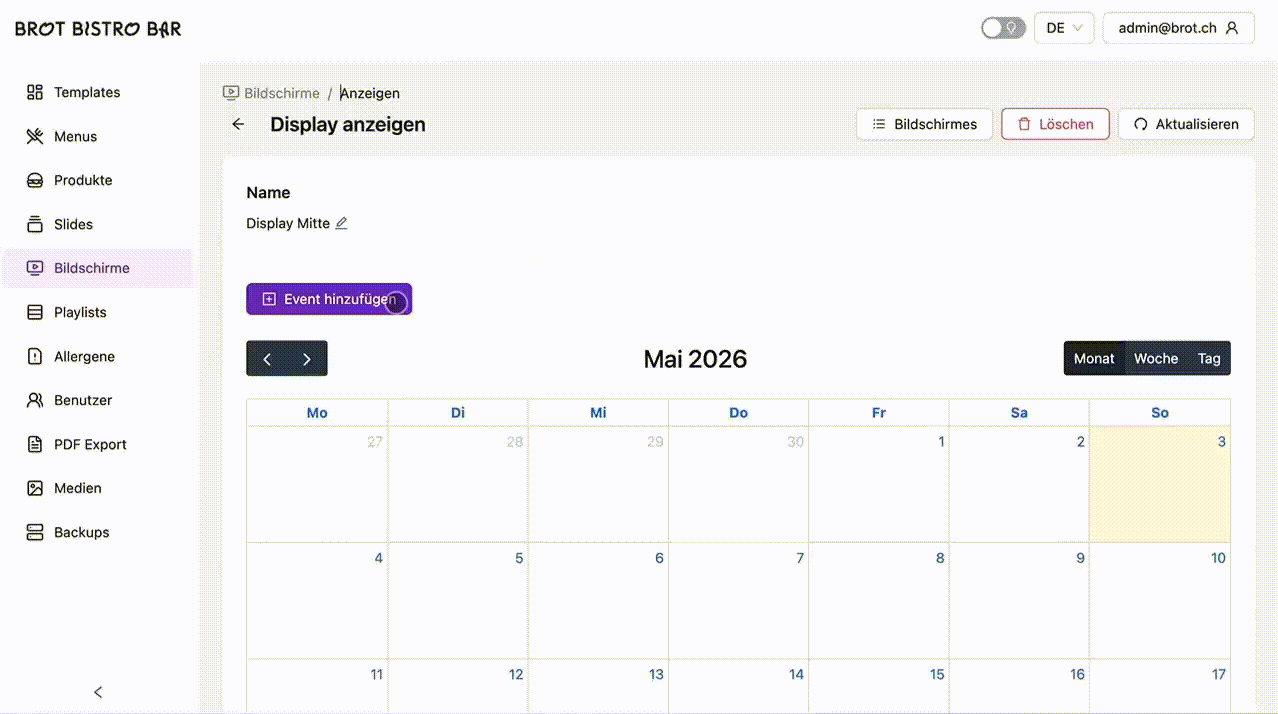
Task: Open the DE language dropdown
Action: pyautogui.click(x=1064, y=28)
